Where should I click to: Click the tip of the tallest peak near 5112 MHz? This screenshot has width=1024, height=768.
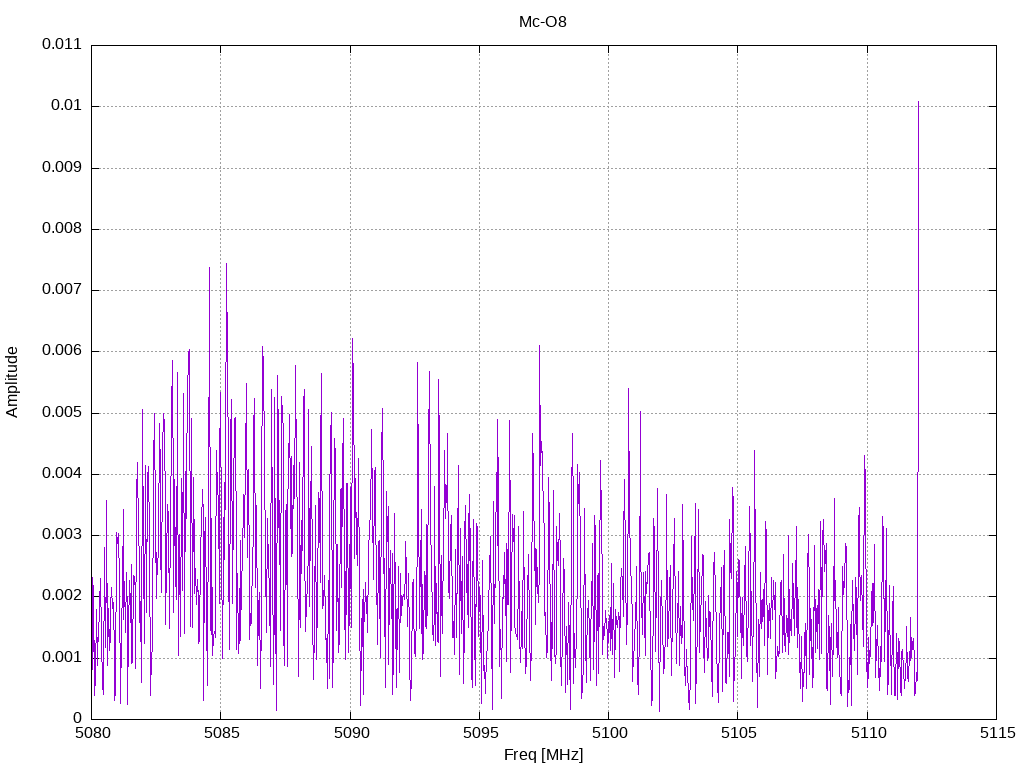pyautogui.click(x=918, y=102)
